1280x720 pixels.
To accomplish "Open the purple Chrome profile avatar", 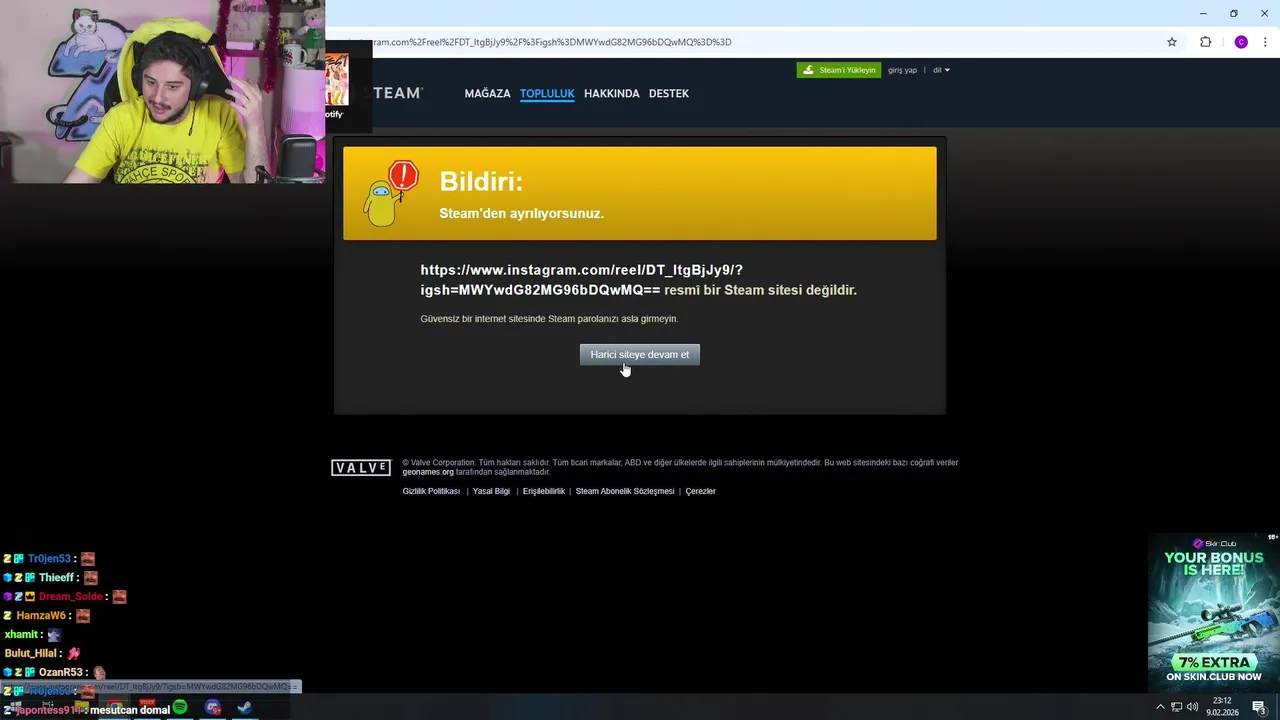I will (x=1241, y=42).
